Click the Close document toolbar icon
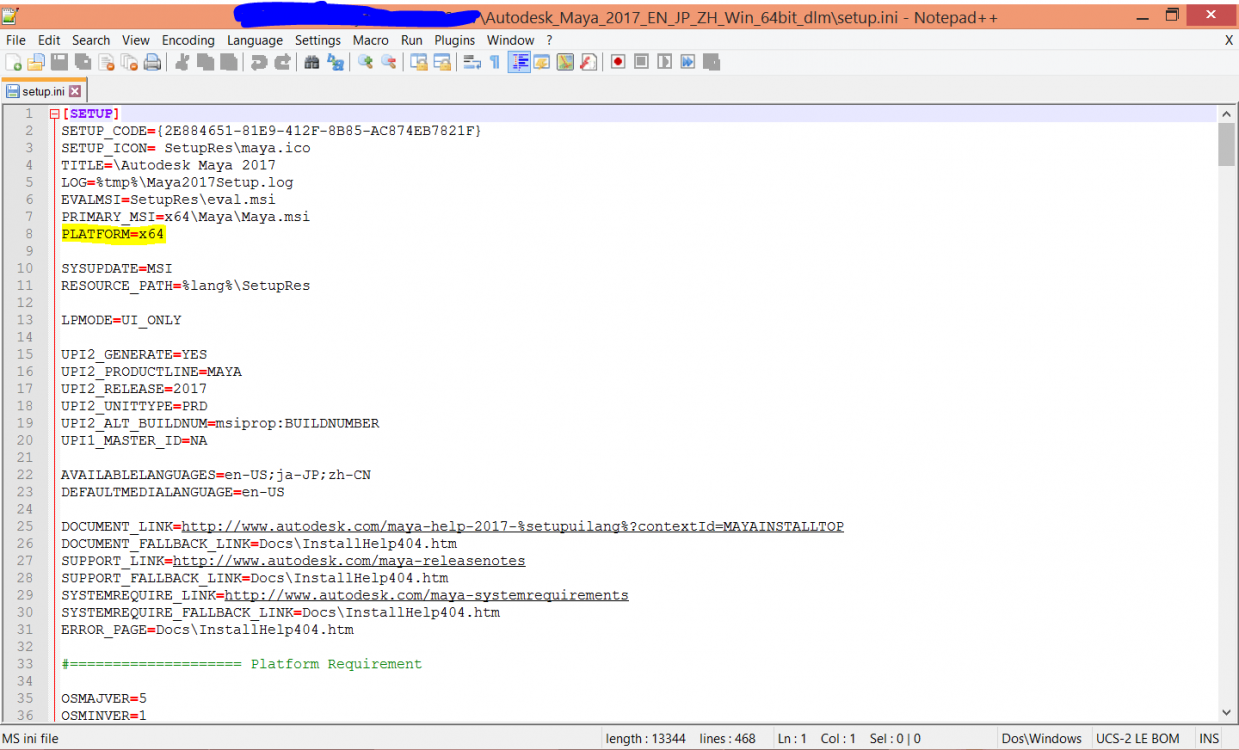 coord(106,62)
